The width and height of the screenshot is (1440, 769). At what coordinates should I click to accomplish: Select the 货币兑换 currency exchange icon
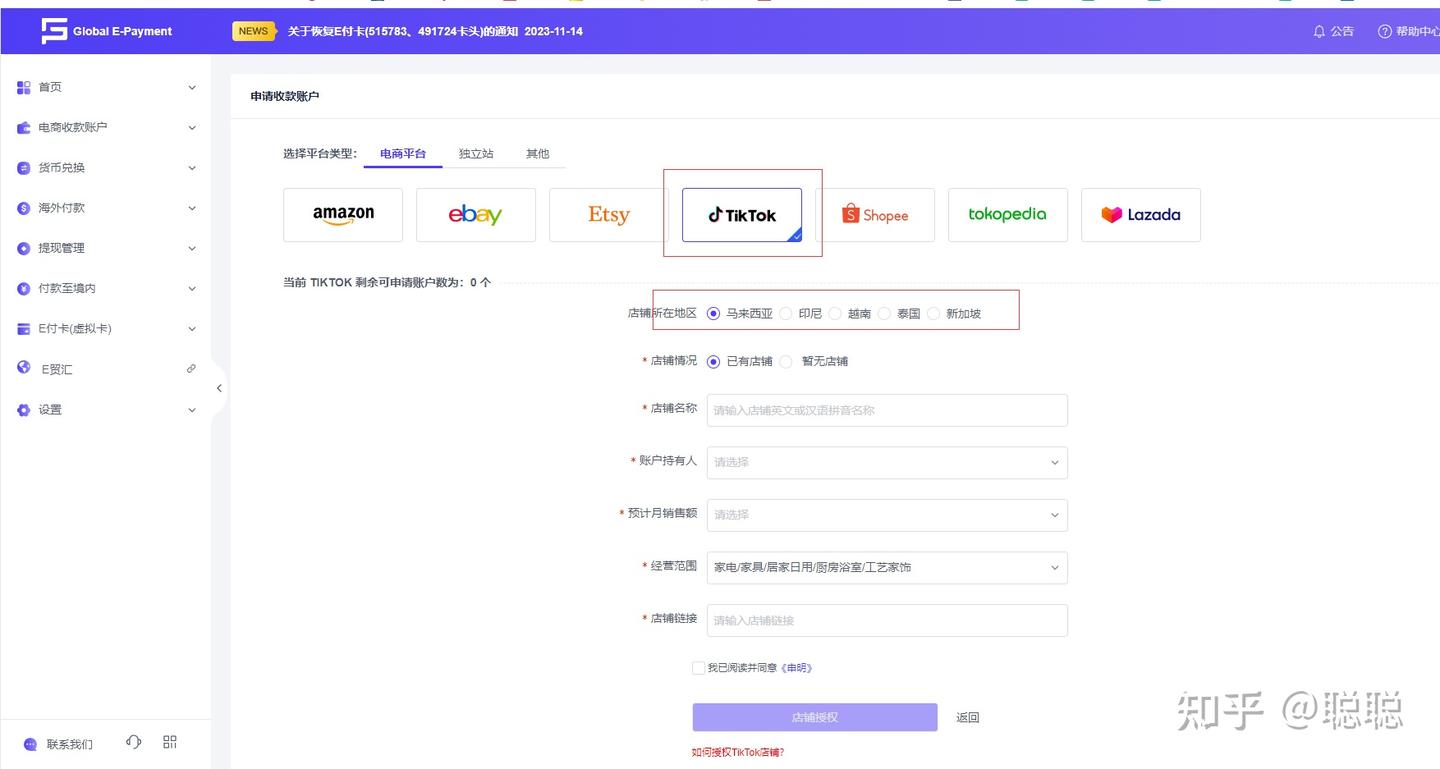pos(23,167)
